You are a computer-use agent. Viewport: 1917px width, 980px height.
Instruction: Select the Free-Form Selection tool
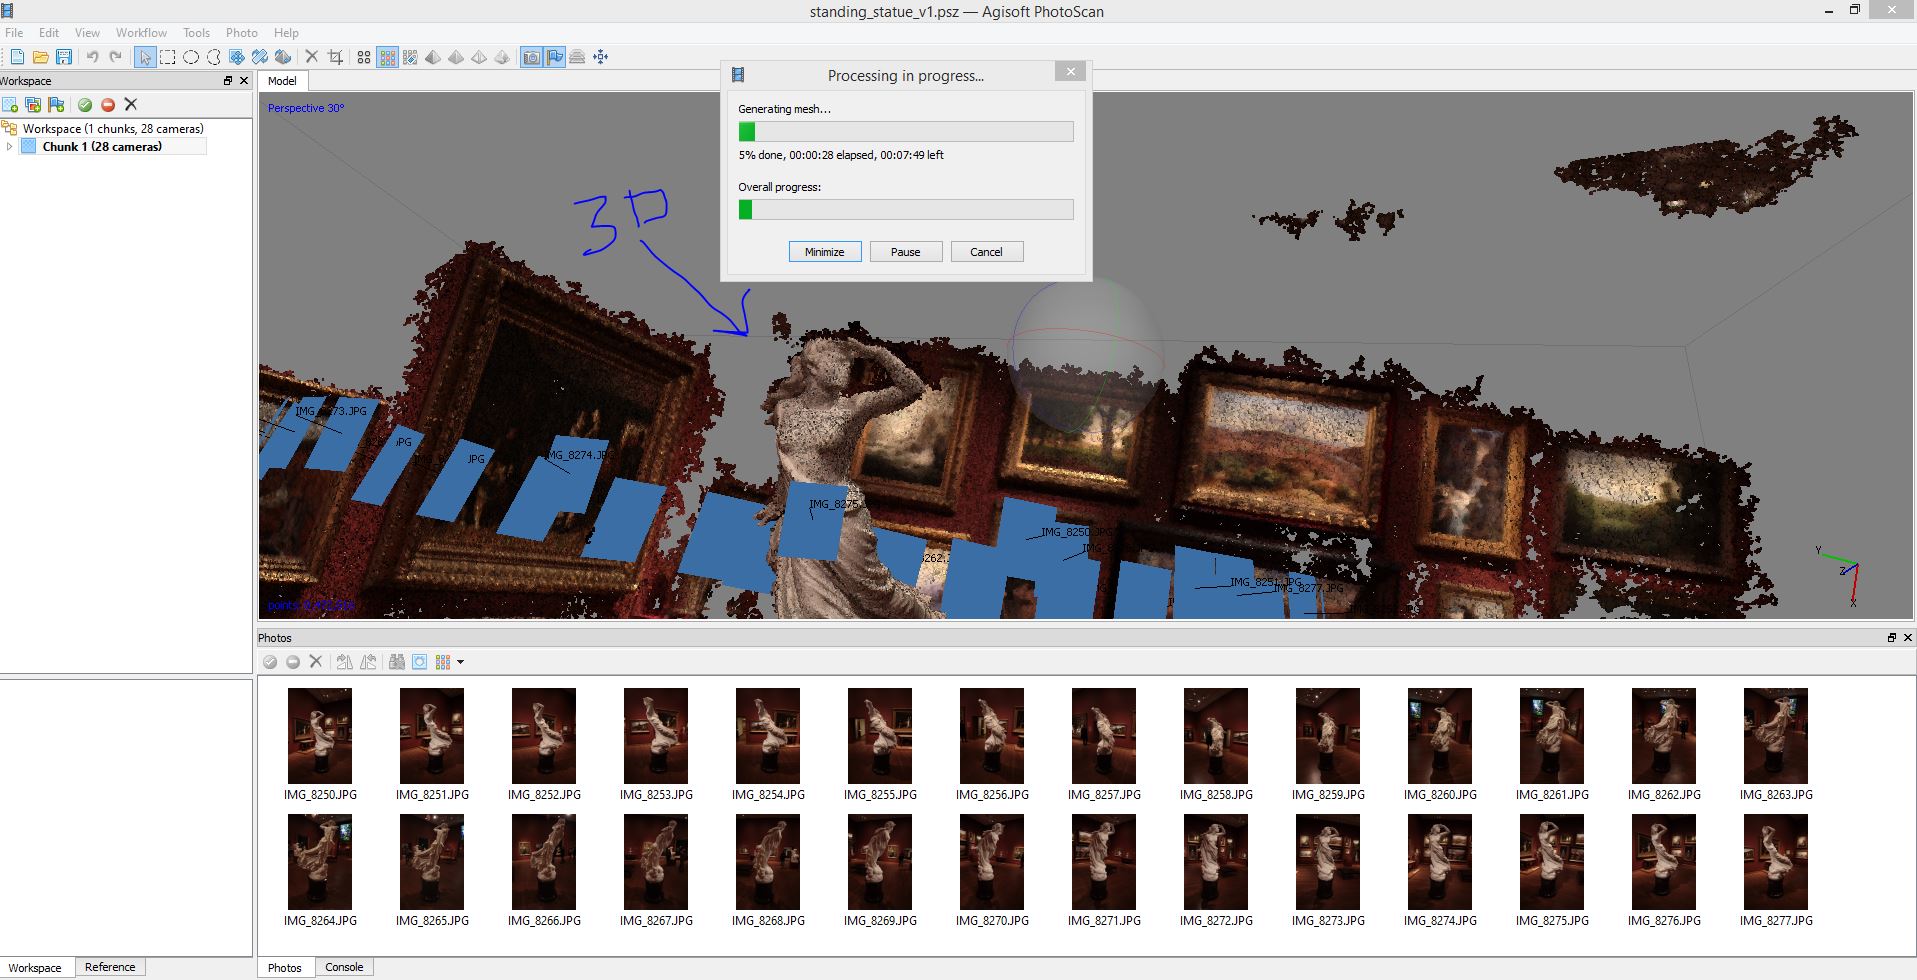click(x=214, y=57)
